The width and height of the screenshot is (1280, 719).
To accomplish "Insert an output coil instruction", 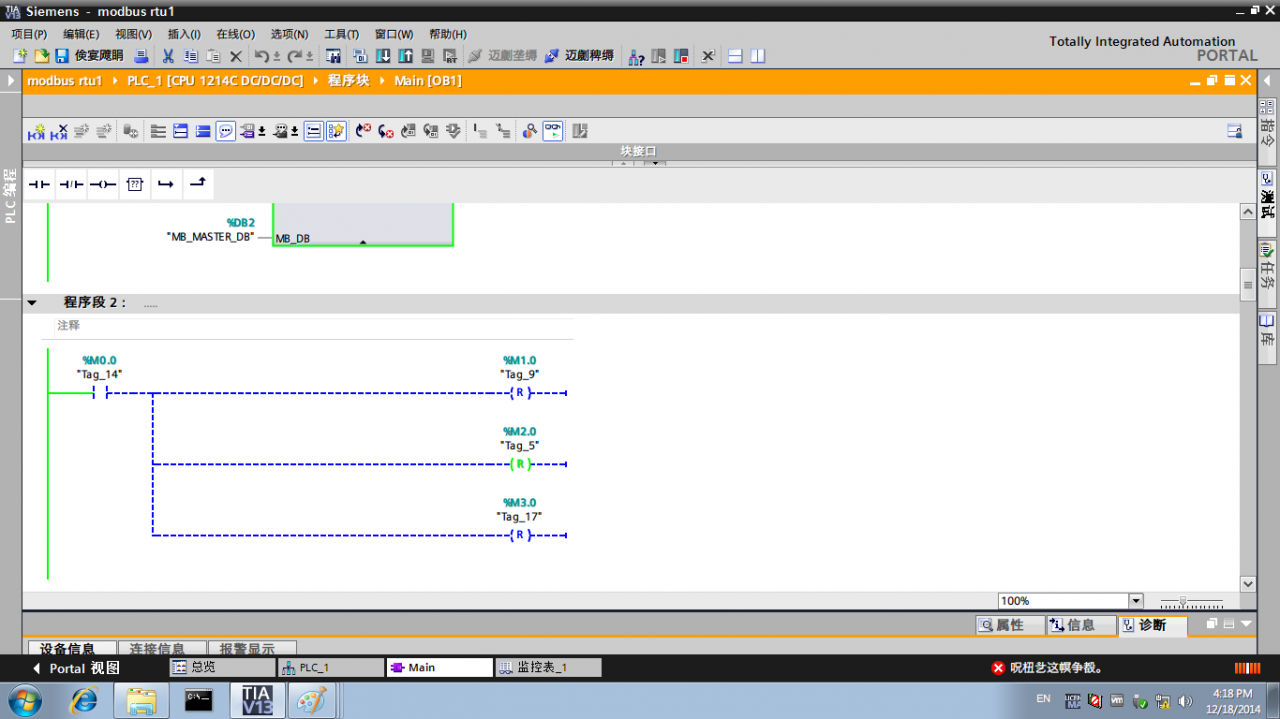I will coord(103,184).
